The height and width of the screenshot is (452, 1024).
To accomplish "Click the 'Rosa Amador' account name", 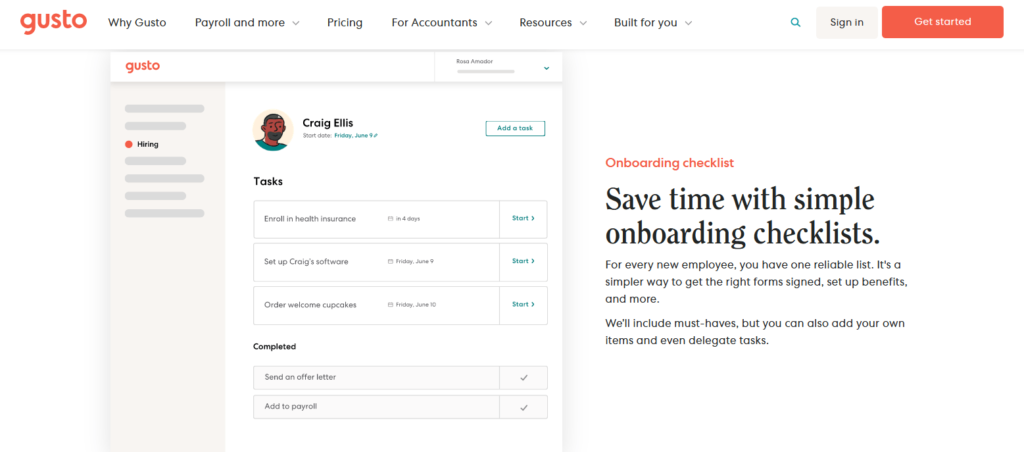I will pyautogui.click(x=475, y=61).
